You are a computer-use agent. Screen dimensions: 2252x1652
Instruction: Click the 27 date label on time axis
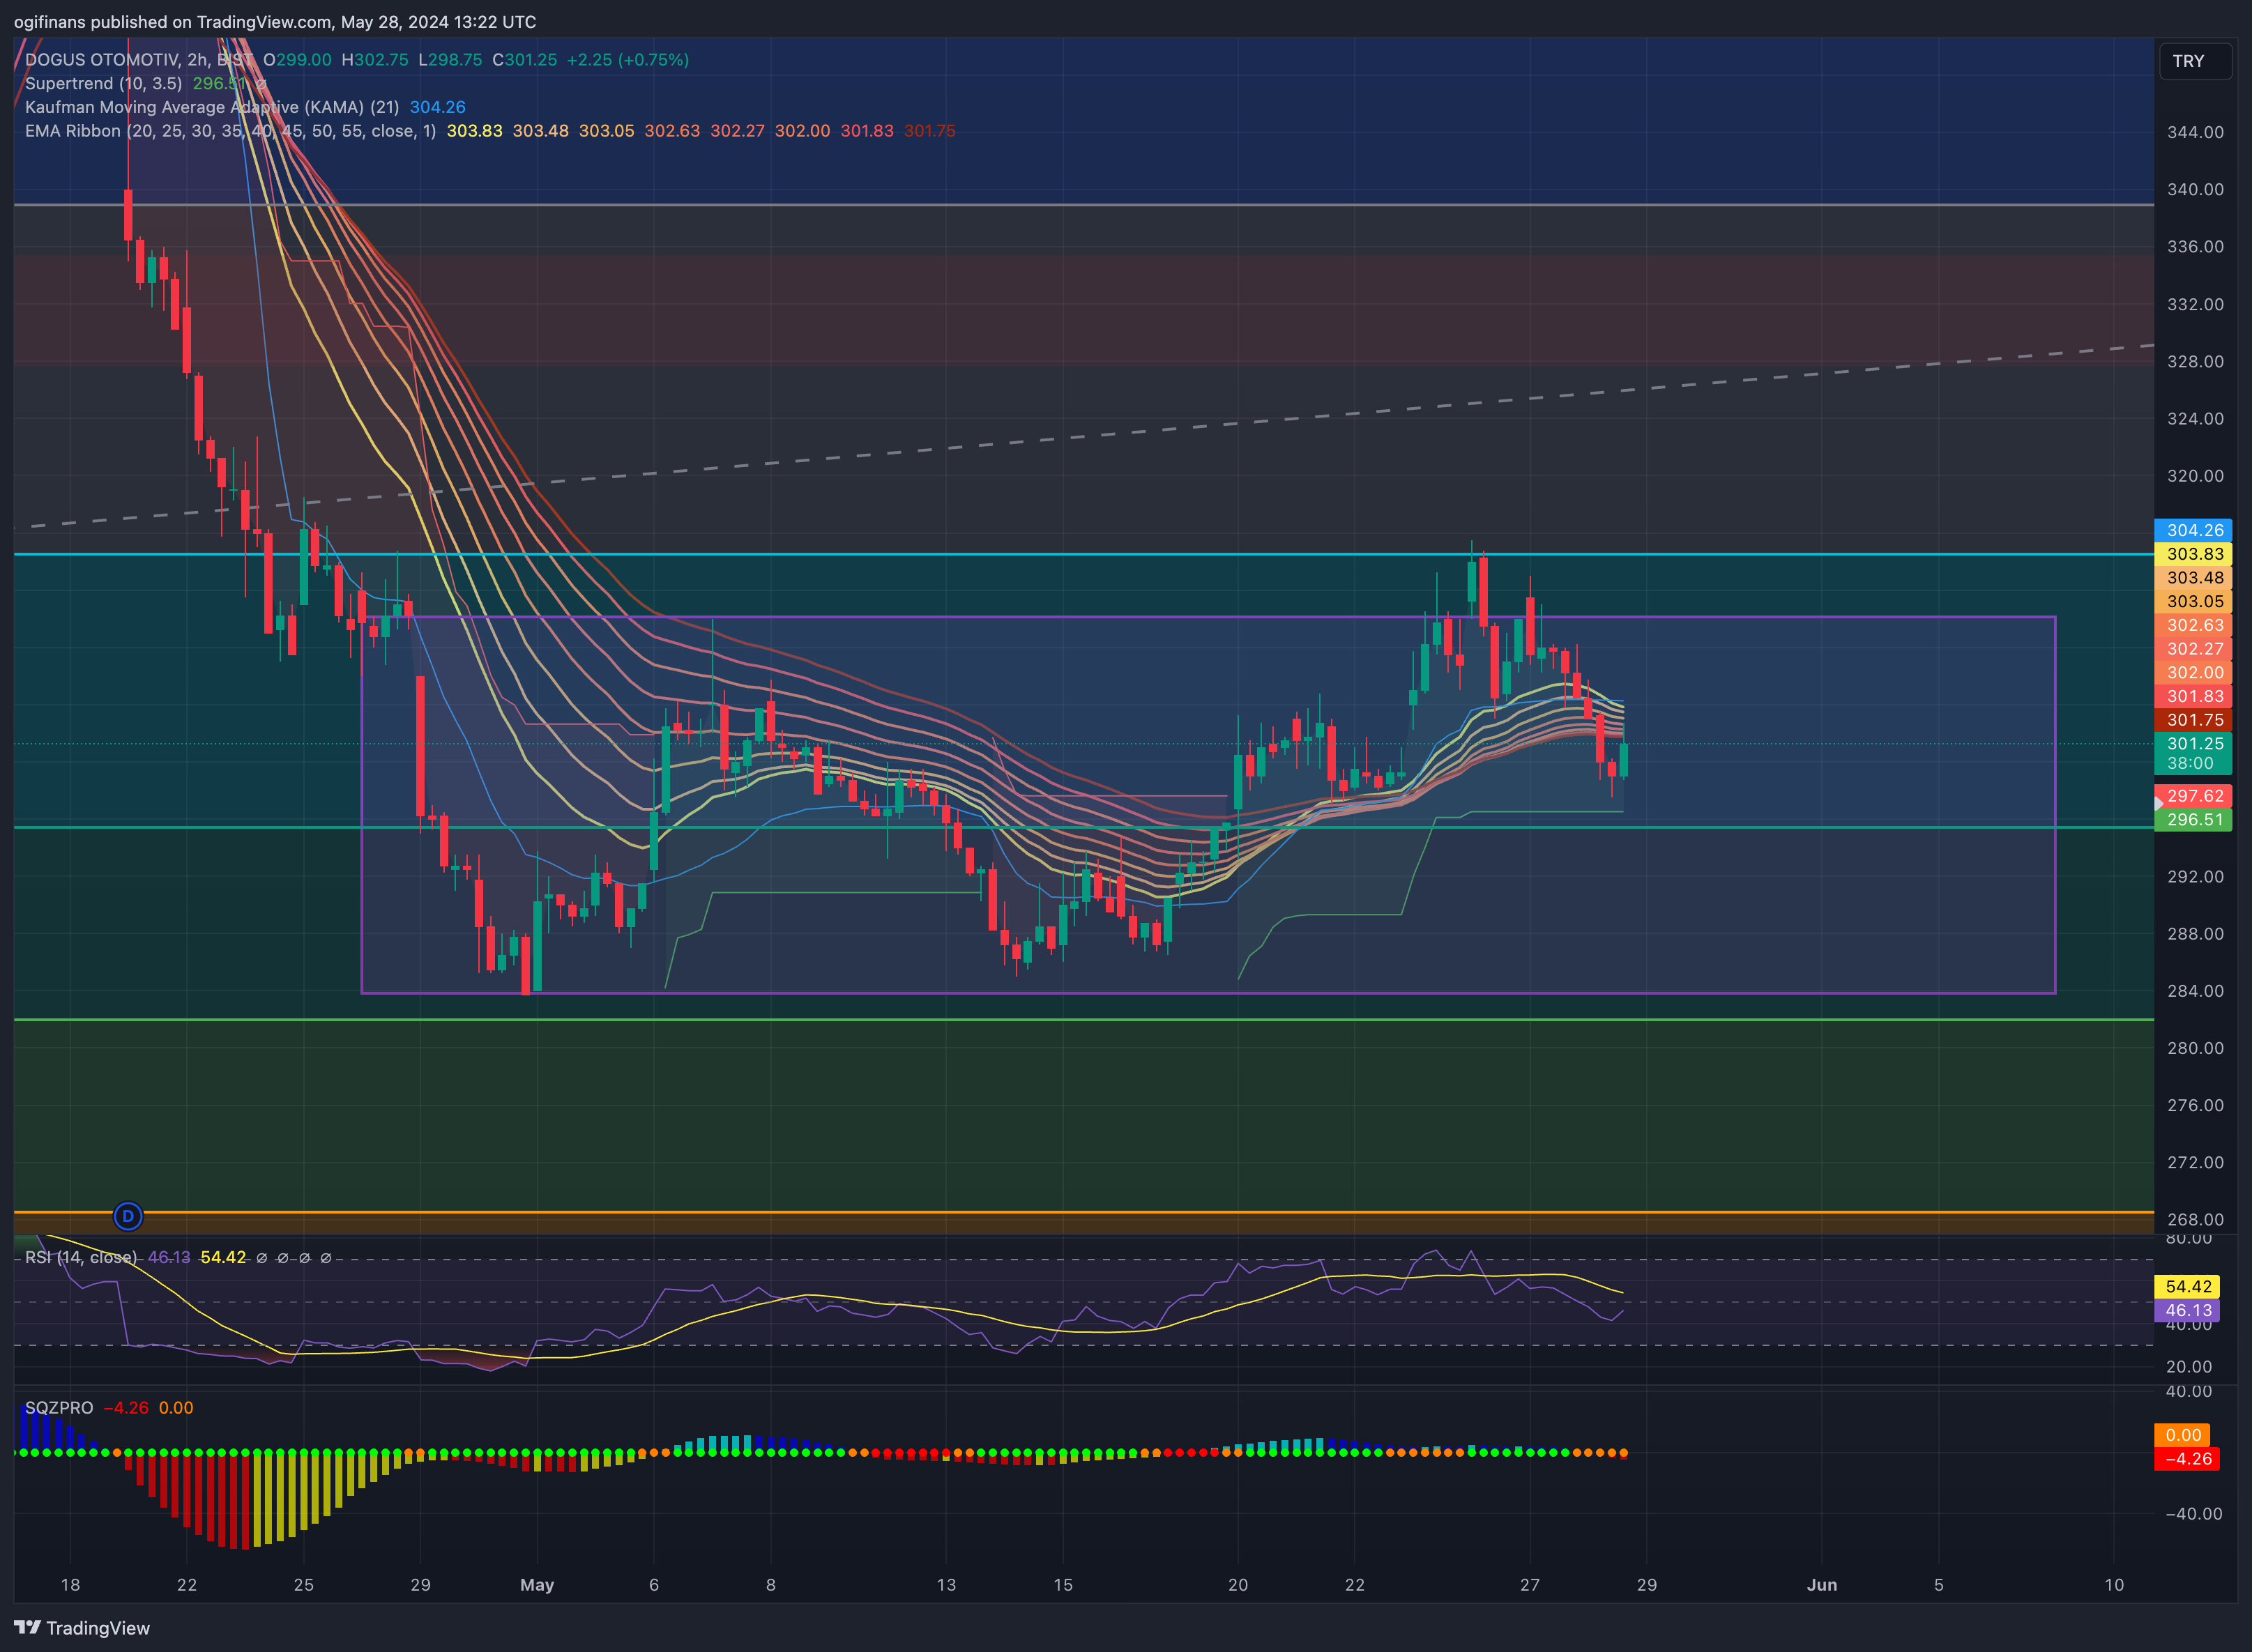pyautogui.click(x=1530, y=1585)
